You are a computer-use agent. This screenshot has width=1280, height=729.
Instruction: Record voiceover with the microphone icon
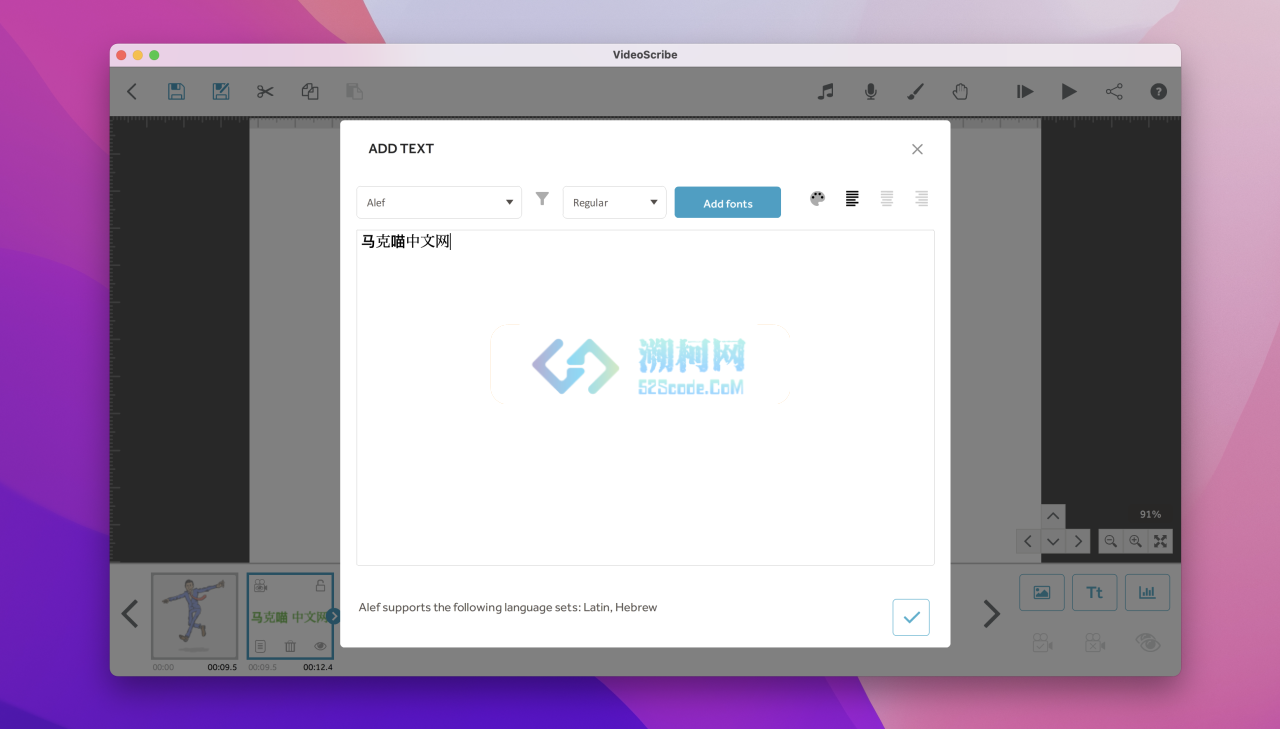[871, 92]
